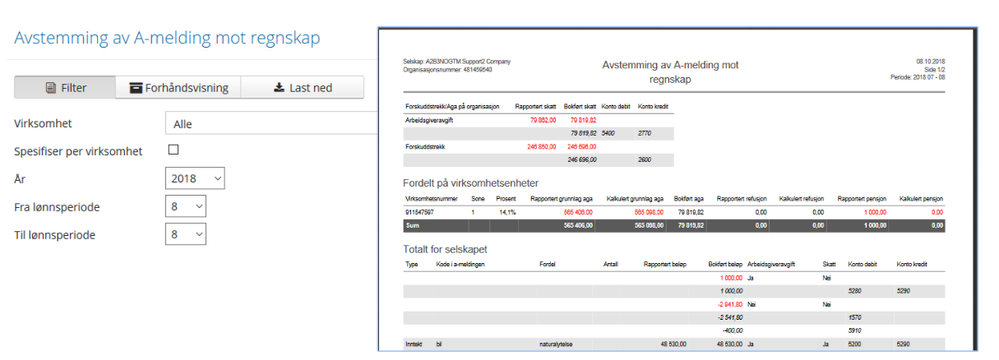Image resolution: width=999 pixels, height=360 pixels.
Task: Click the bokført beløp -2 941,80 value
Action: [730, 304]
